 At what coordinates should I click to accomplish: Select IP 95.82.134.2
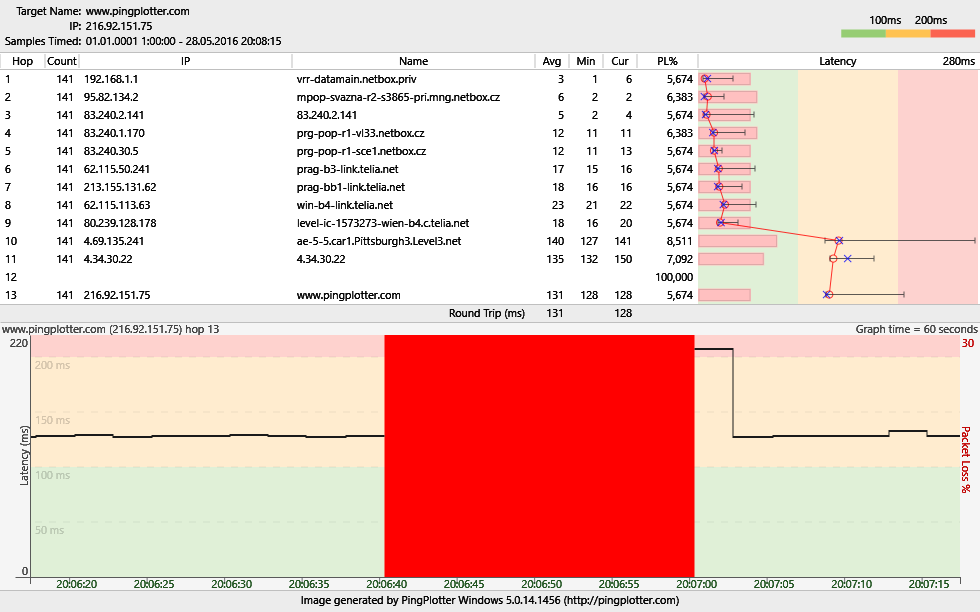pos(111,98)
